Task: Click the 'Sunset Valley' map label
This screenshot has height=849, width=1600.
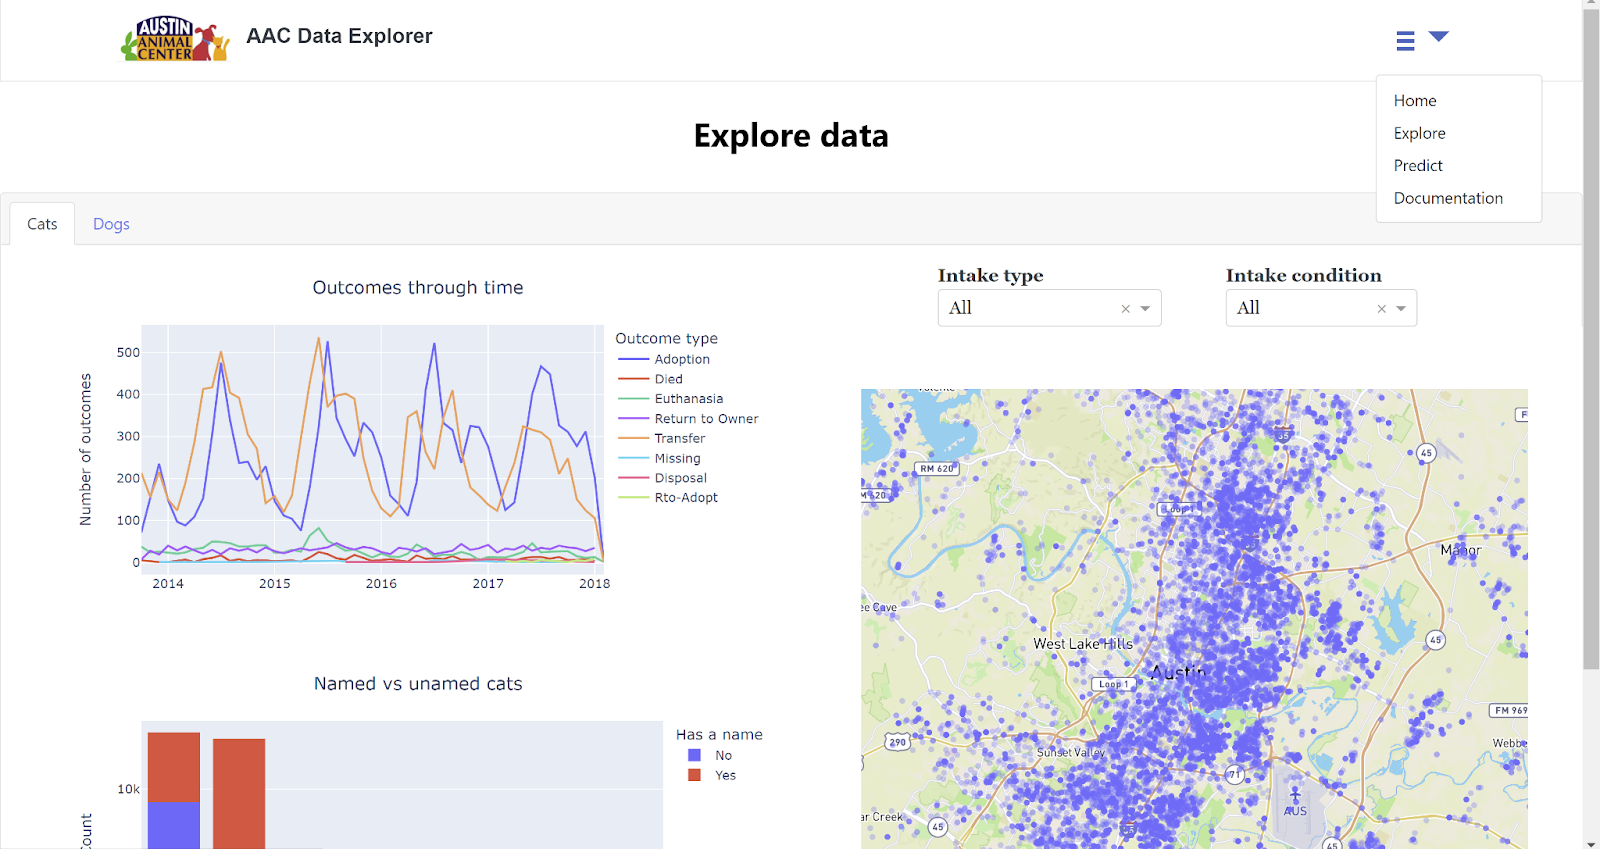Action: (x=1071, y=752)
